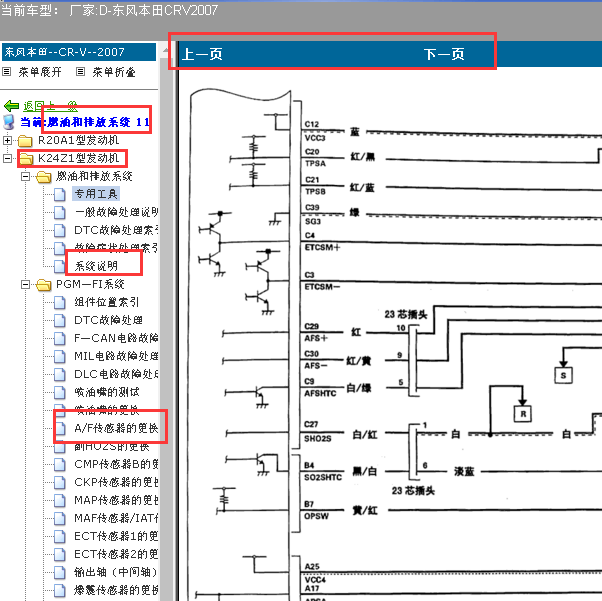
Task: Open the MIL电路故障处理 page
Action: [x=116, y=356]
